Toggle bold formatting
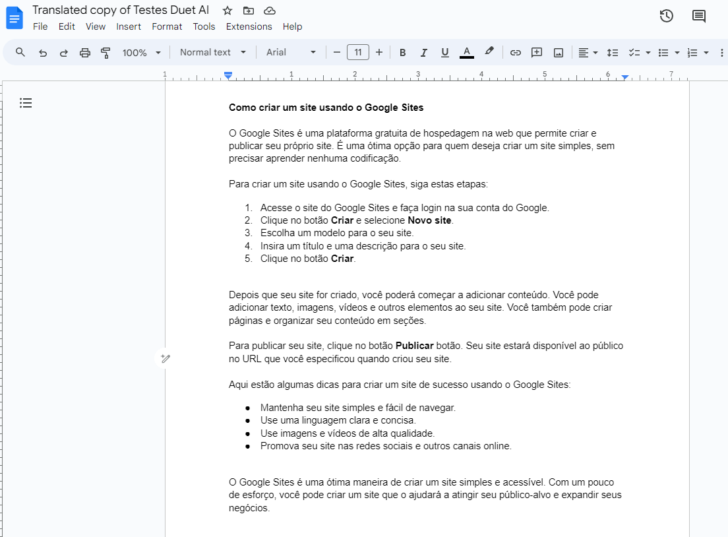Viewport: 728px width, 537px height. (x=403, y=52)
